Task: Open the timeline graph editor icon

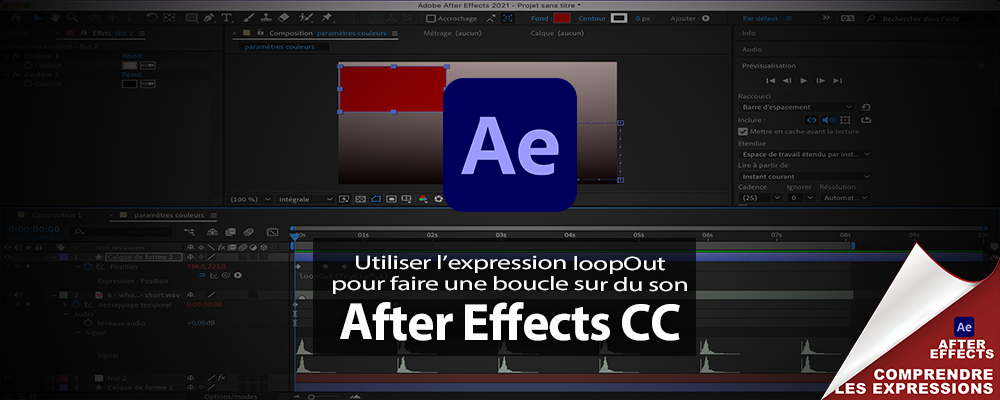Action: [272, 231]
